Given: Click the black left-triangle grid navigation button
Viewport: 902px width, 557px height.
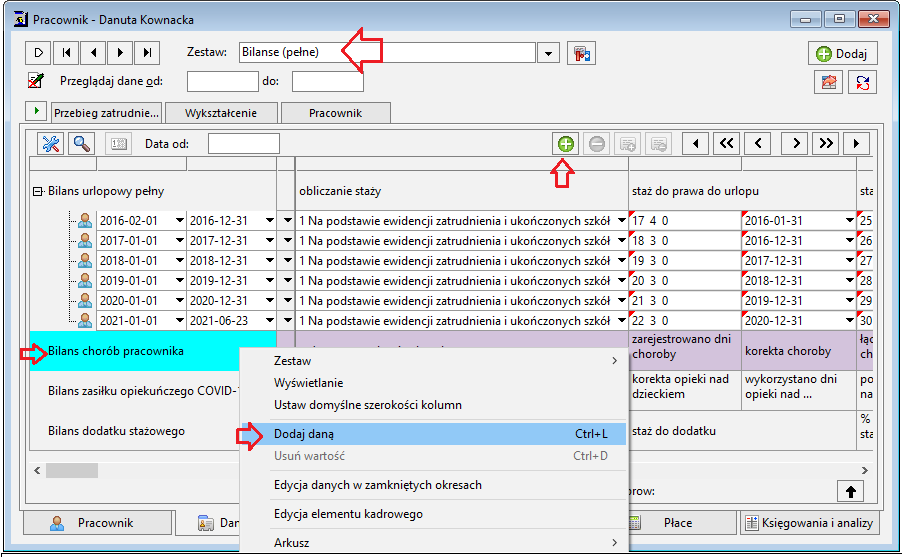Looking at the screenshot, I should click(695, 143).
